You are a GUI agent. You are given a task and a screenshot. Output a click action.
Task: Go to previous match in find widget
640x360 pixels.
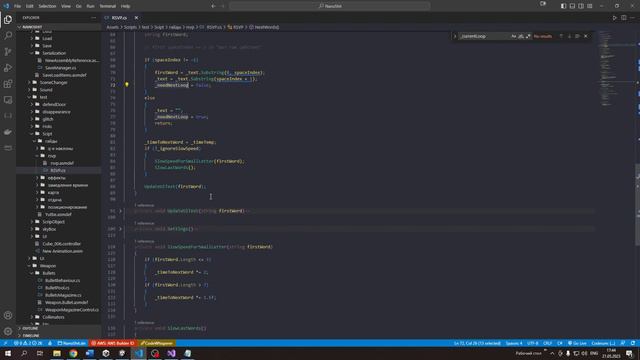pyautogui.click(x=561, y=36)
